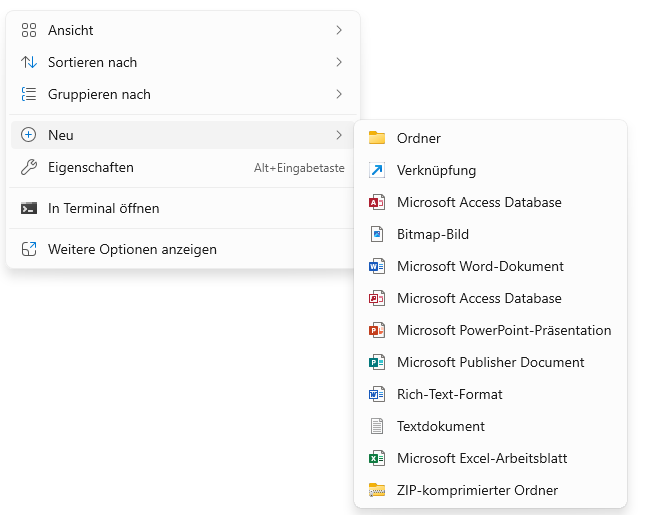This screenshot has height=515, width=651.
Task: Click the Neu plus circle icon
Action: tap(28, 135)
